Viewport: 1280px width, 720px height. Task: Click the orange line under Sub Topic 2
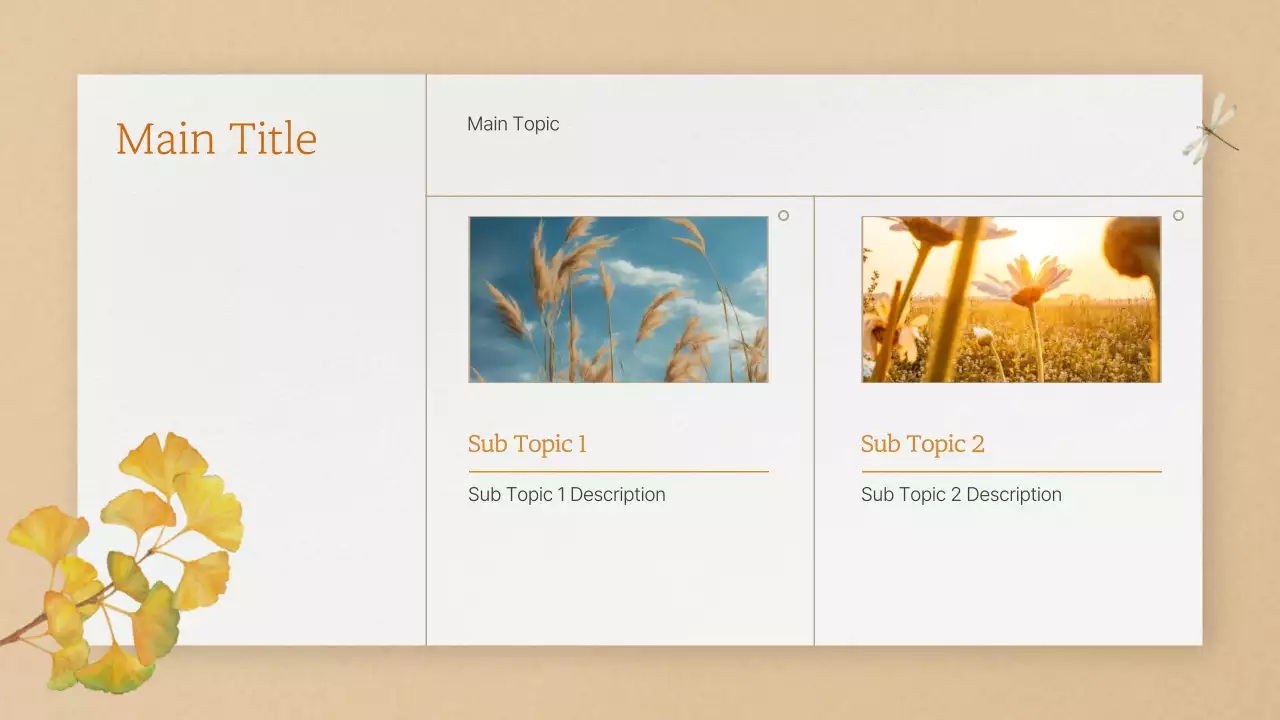click(1011, 471)
